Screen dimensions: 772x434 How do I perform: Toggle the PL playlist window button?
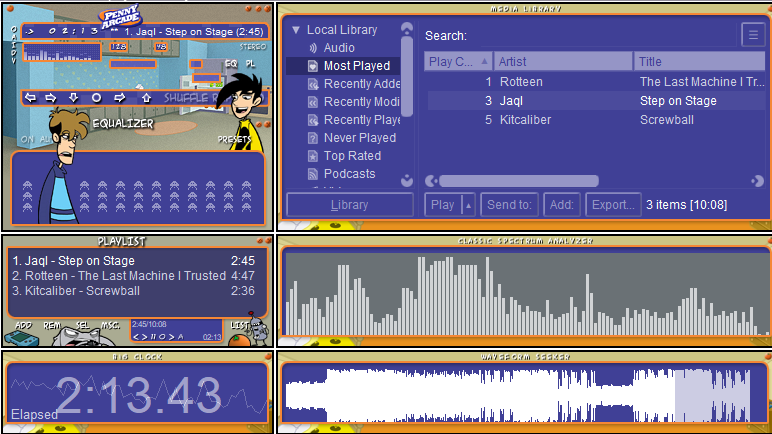click(251, 64)
